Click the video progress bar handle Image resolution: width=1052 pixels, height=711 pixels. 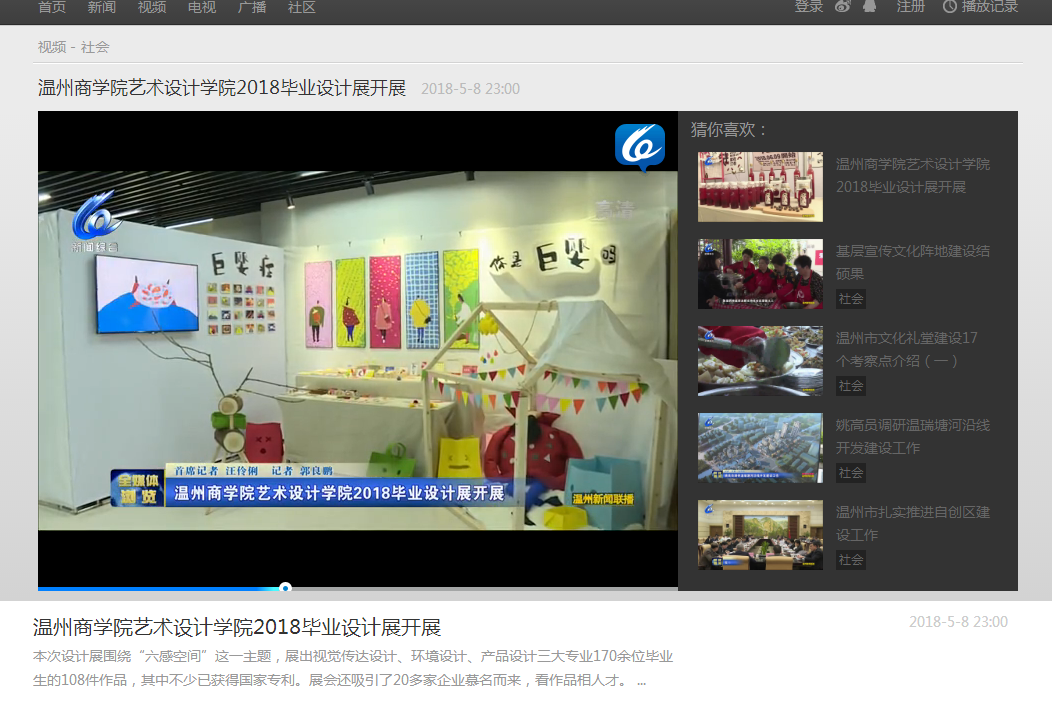pos(285,588)
